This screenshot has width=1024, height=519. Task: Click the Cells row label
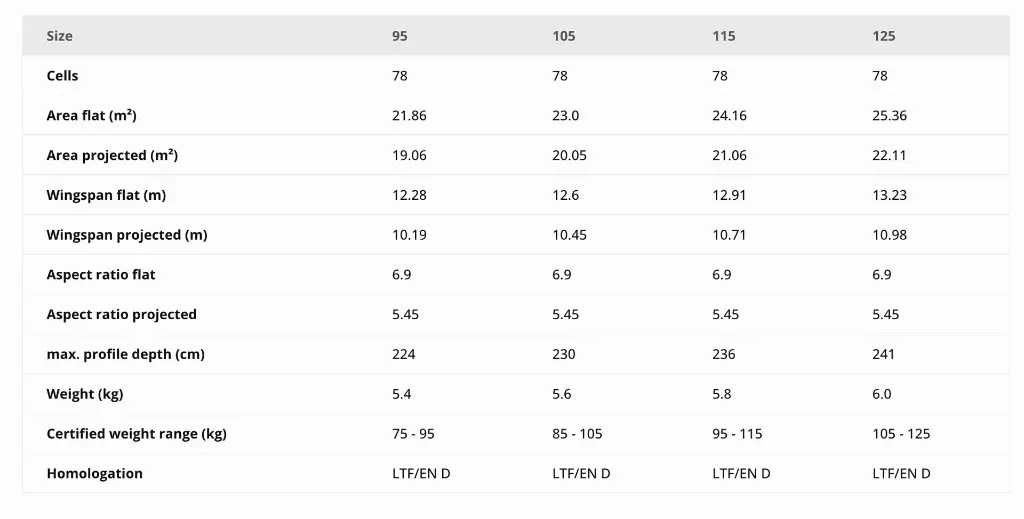pos(62,76)
